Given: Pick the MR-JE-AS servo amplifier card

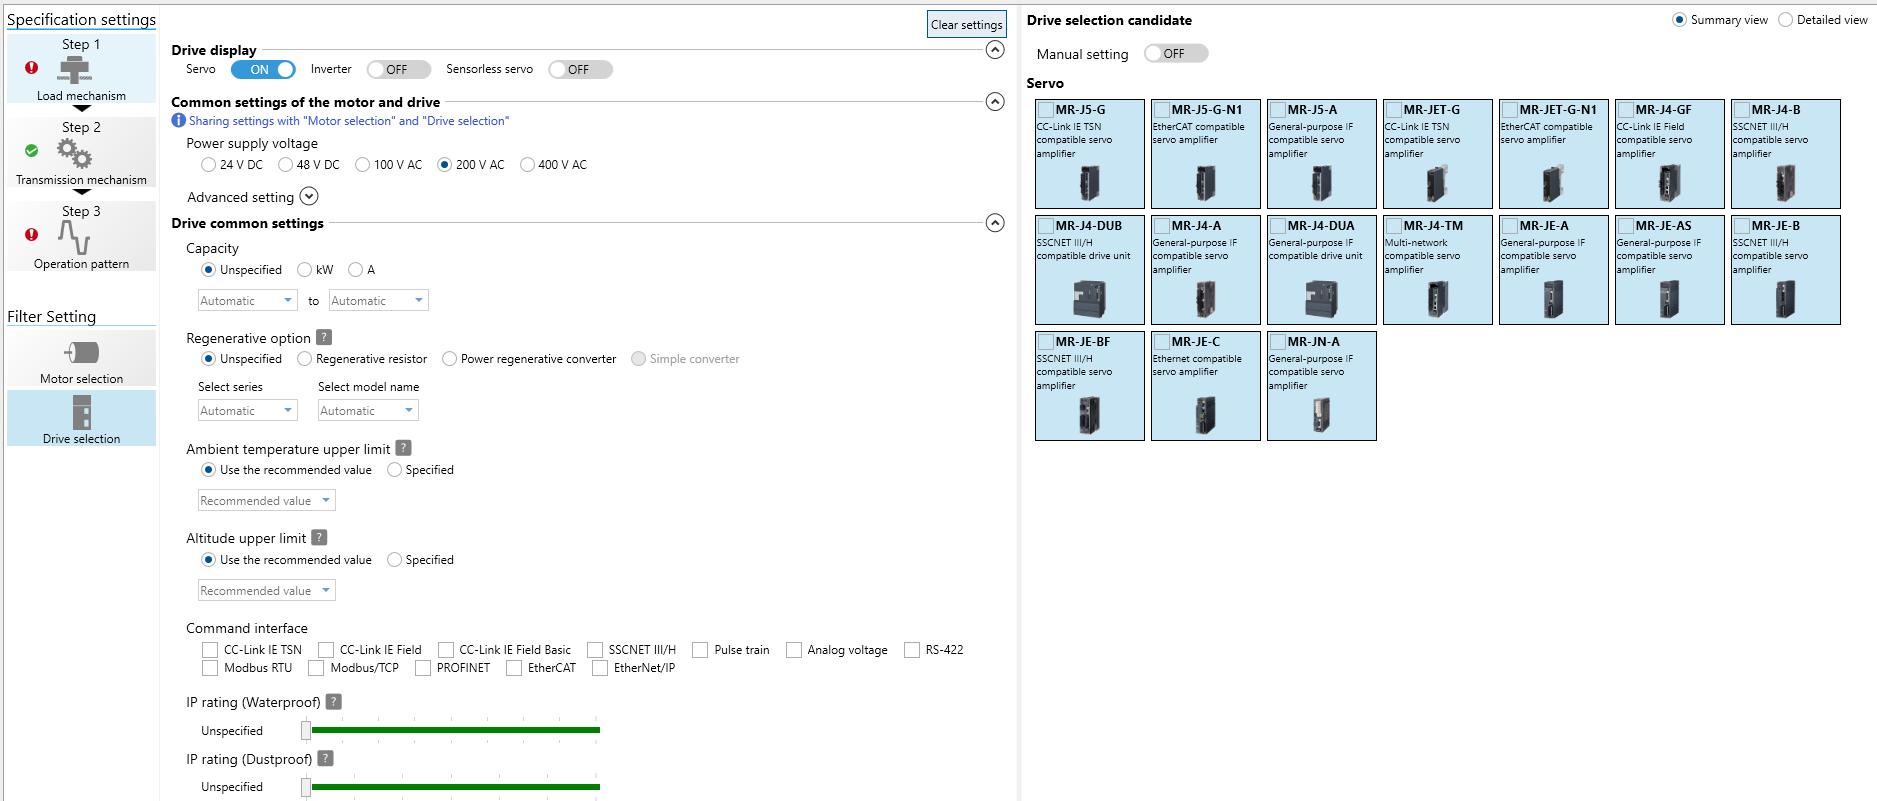Looking at the screenshot, I should click(1669, 270).
